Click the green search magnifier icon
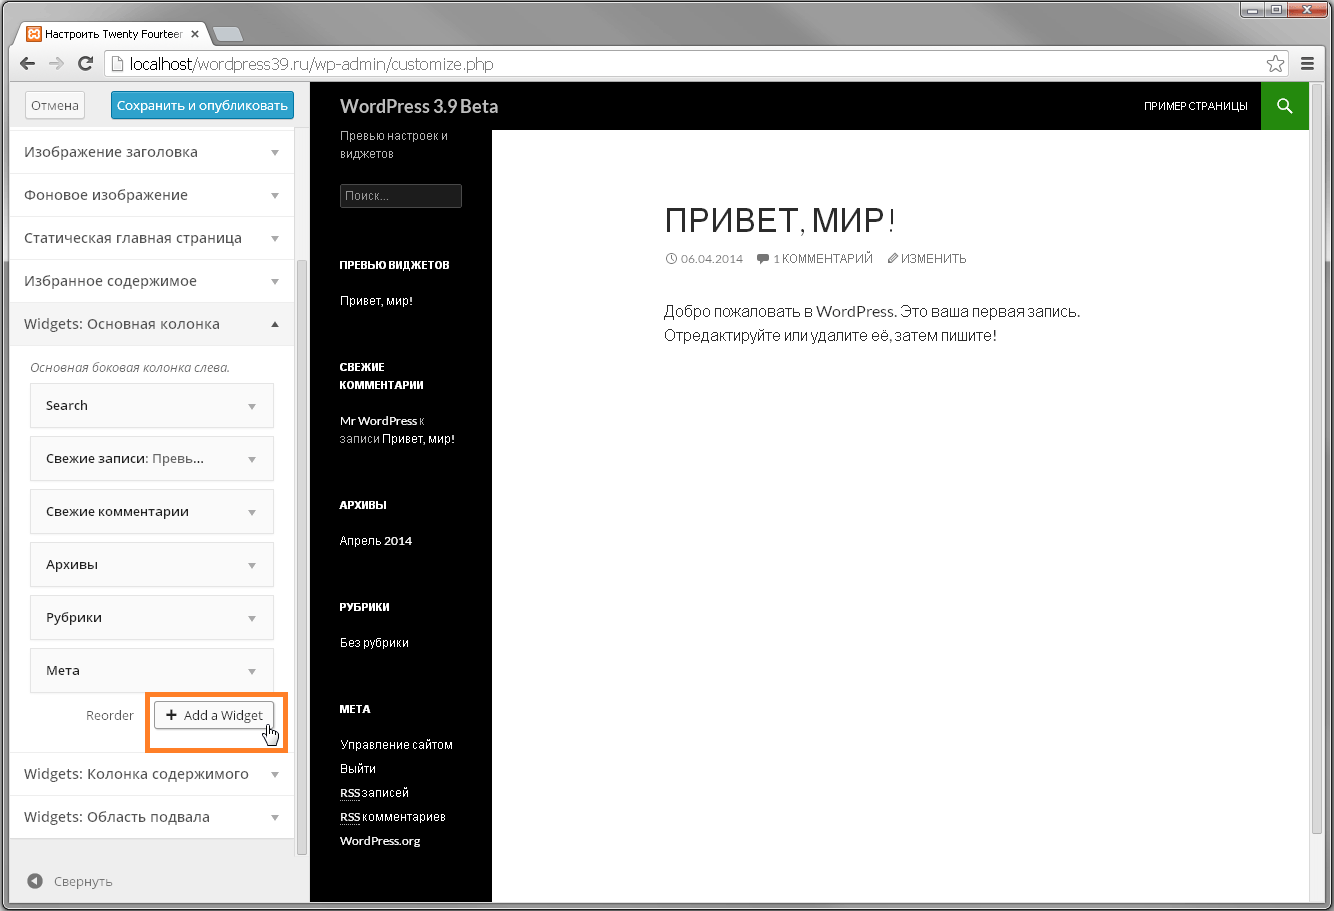The width and height of the screenshot is (1334, 911). (x=1285, y=106)
